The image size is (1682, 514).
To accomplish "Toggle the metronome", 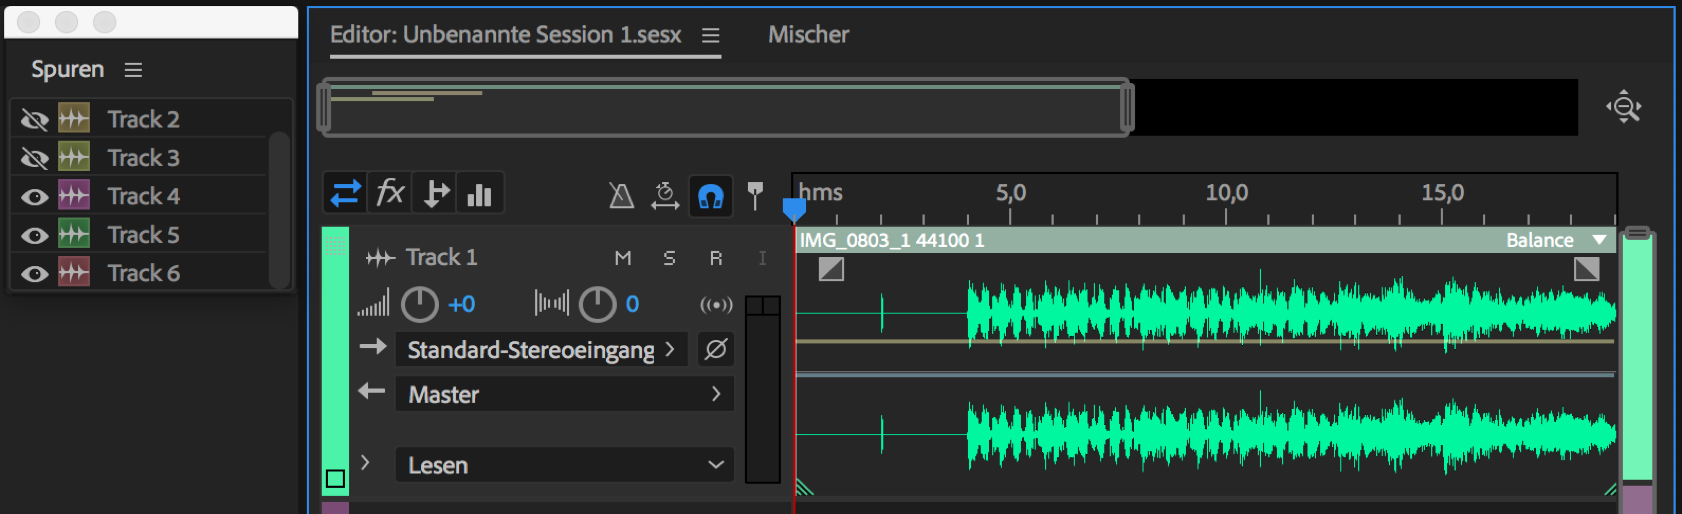I will 621,196.
